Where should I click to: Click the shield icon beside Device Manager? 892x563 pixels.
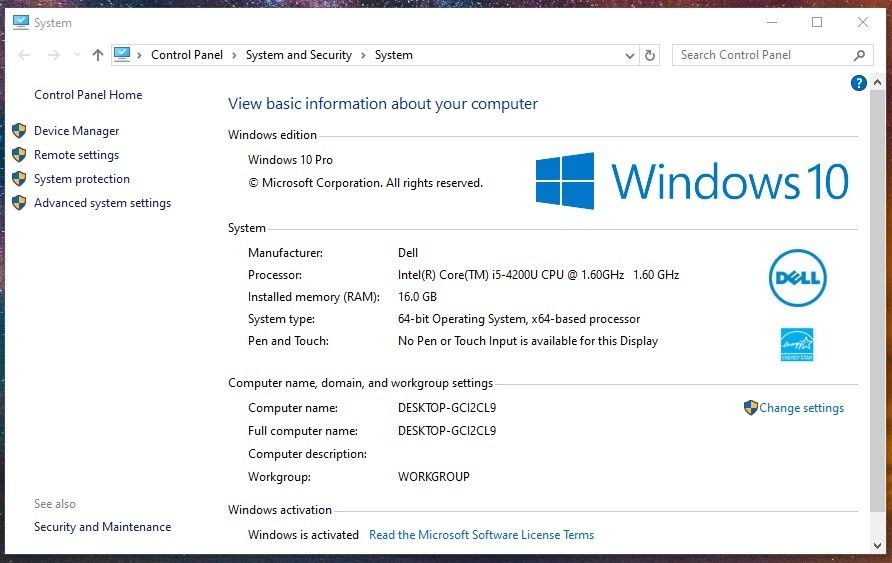[x=19, y=131]
